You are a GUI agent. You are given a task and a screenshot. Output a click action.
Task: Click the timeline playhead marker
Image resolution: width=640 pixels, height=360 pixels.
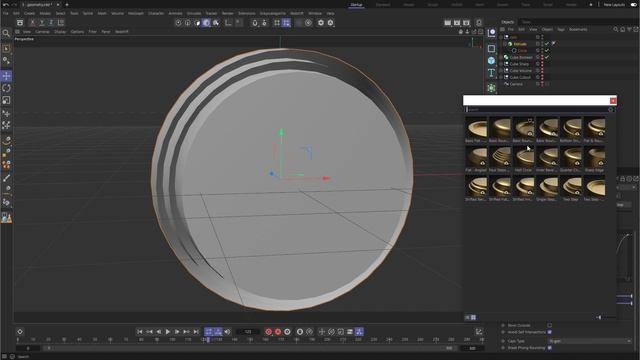(208, 340)
